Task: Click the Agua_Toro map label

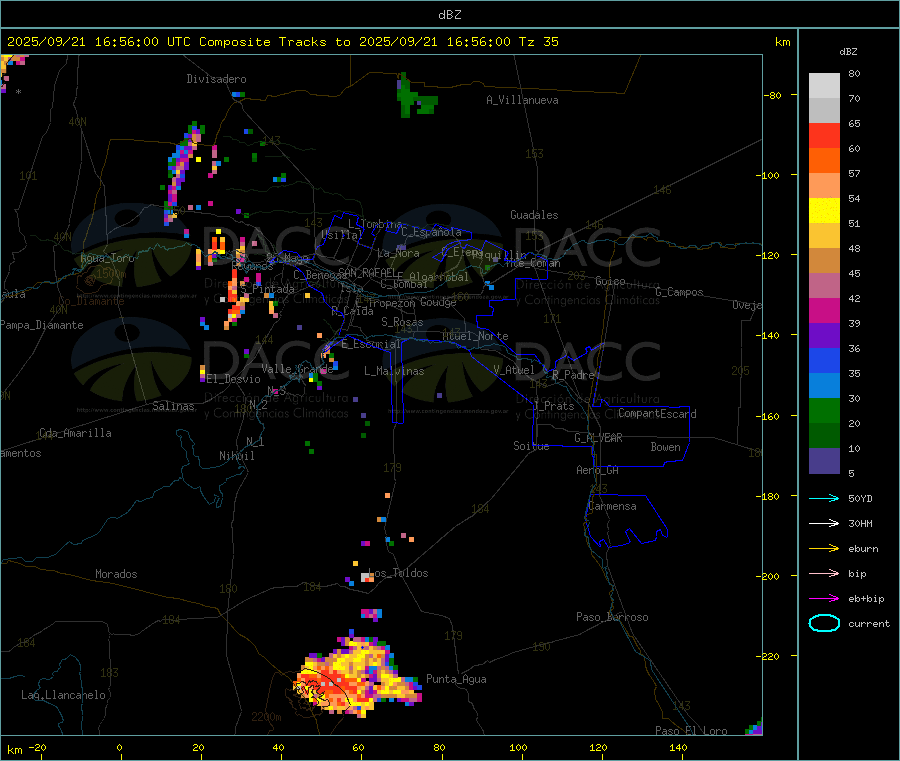Action: click(x=107, y=258)
